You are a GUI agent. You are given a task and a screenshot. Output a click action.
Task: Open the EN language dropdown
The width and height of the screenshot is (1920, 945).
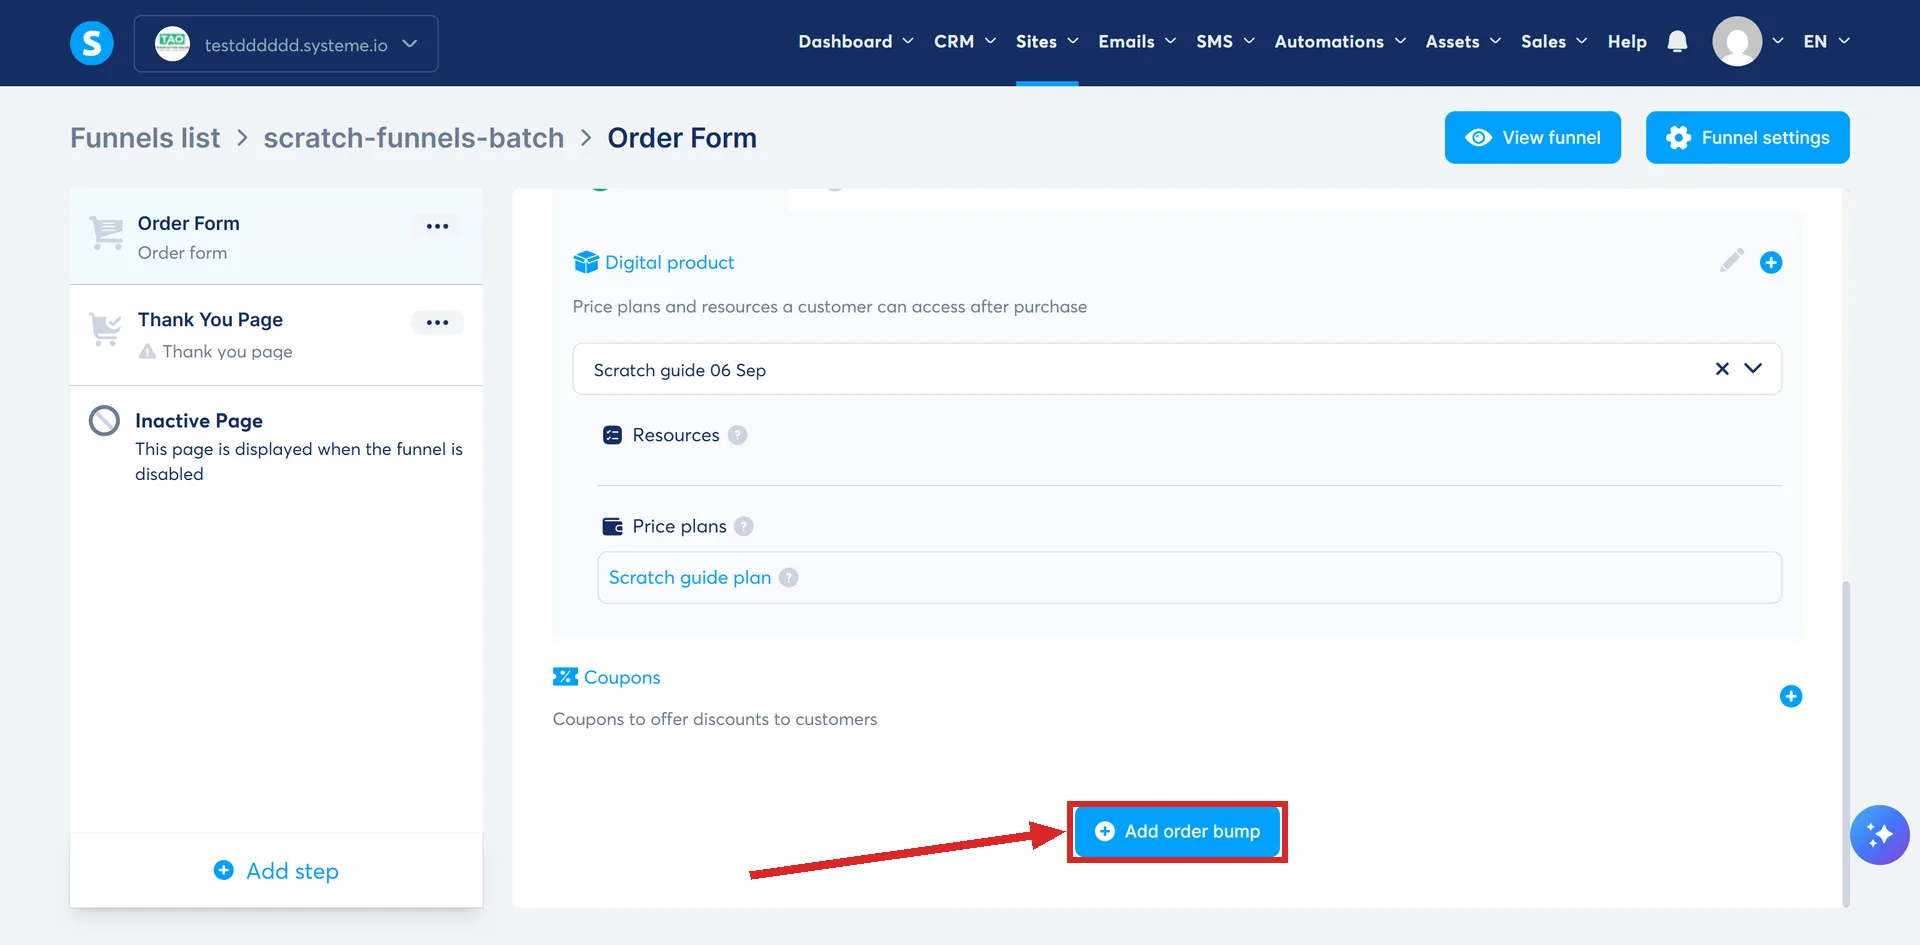point(1826,42)
